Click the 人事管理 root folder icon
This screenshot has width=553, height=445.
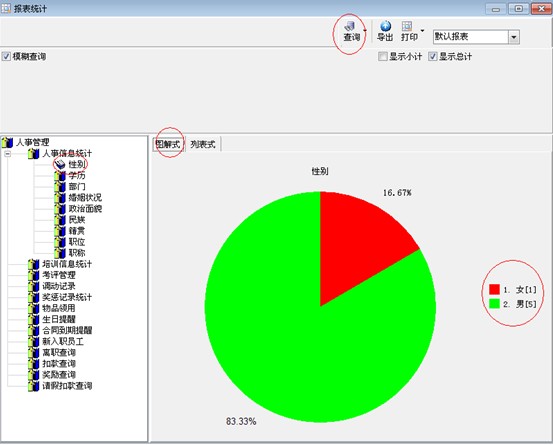tap(7, 142)
